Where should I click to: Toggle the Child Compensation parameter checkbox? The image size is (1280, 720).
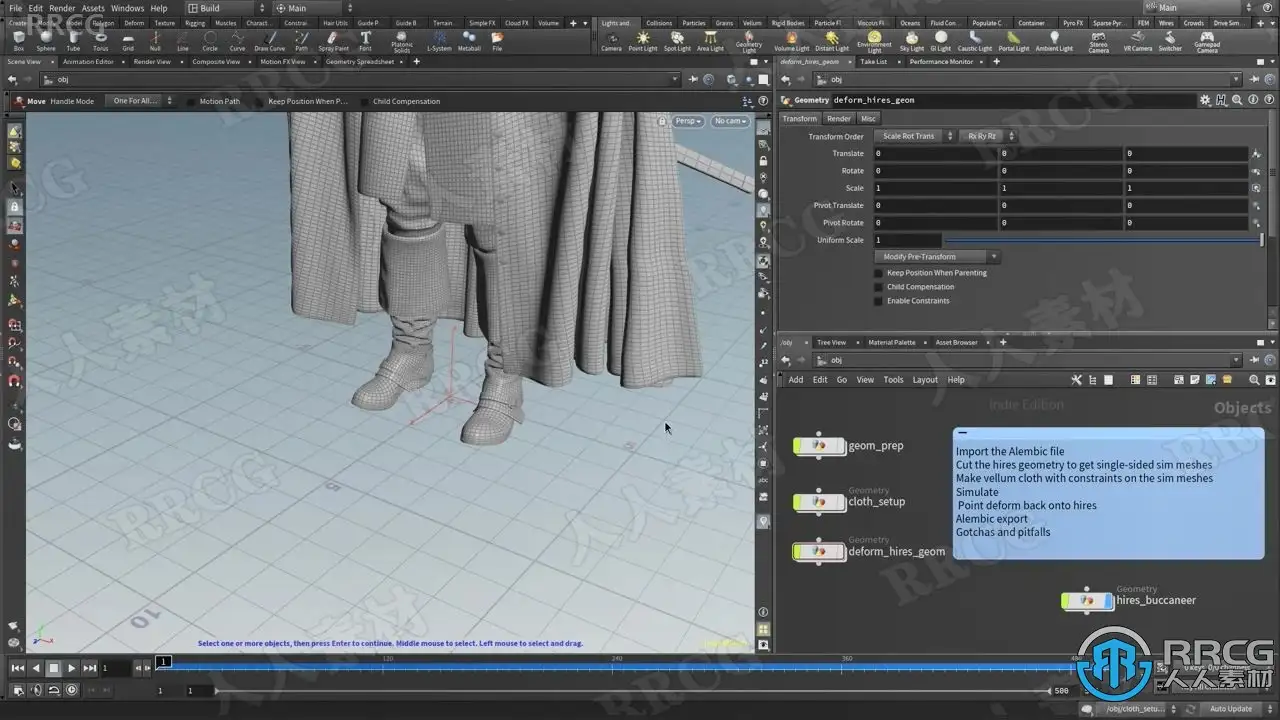pos(879,287)
